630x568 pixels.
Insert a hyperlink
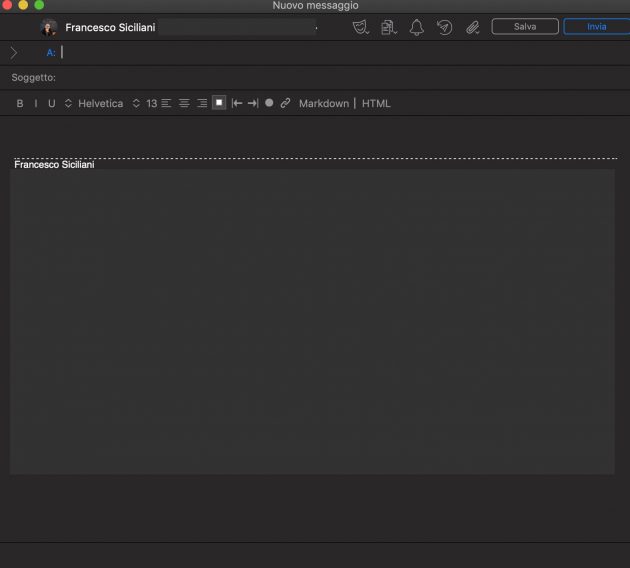tap(285, 103)
